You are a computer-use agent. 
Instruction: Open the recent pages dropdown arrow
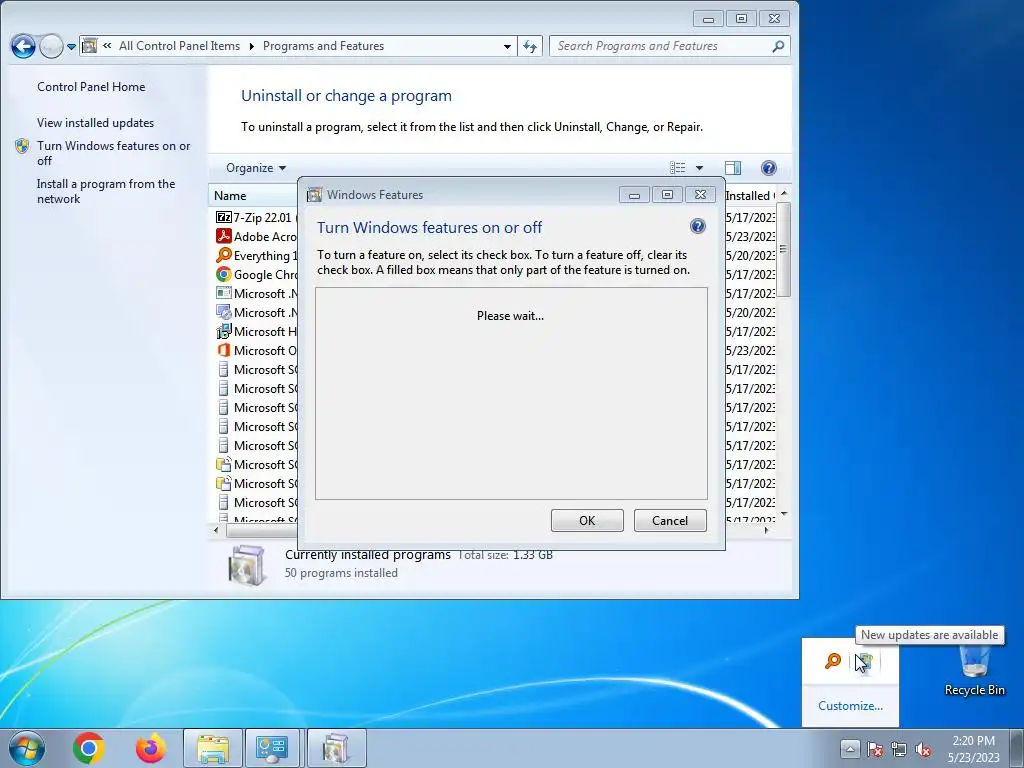point(71,46)
